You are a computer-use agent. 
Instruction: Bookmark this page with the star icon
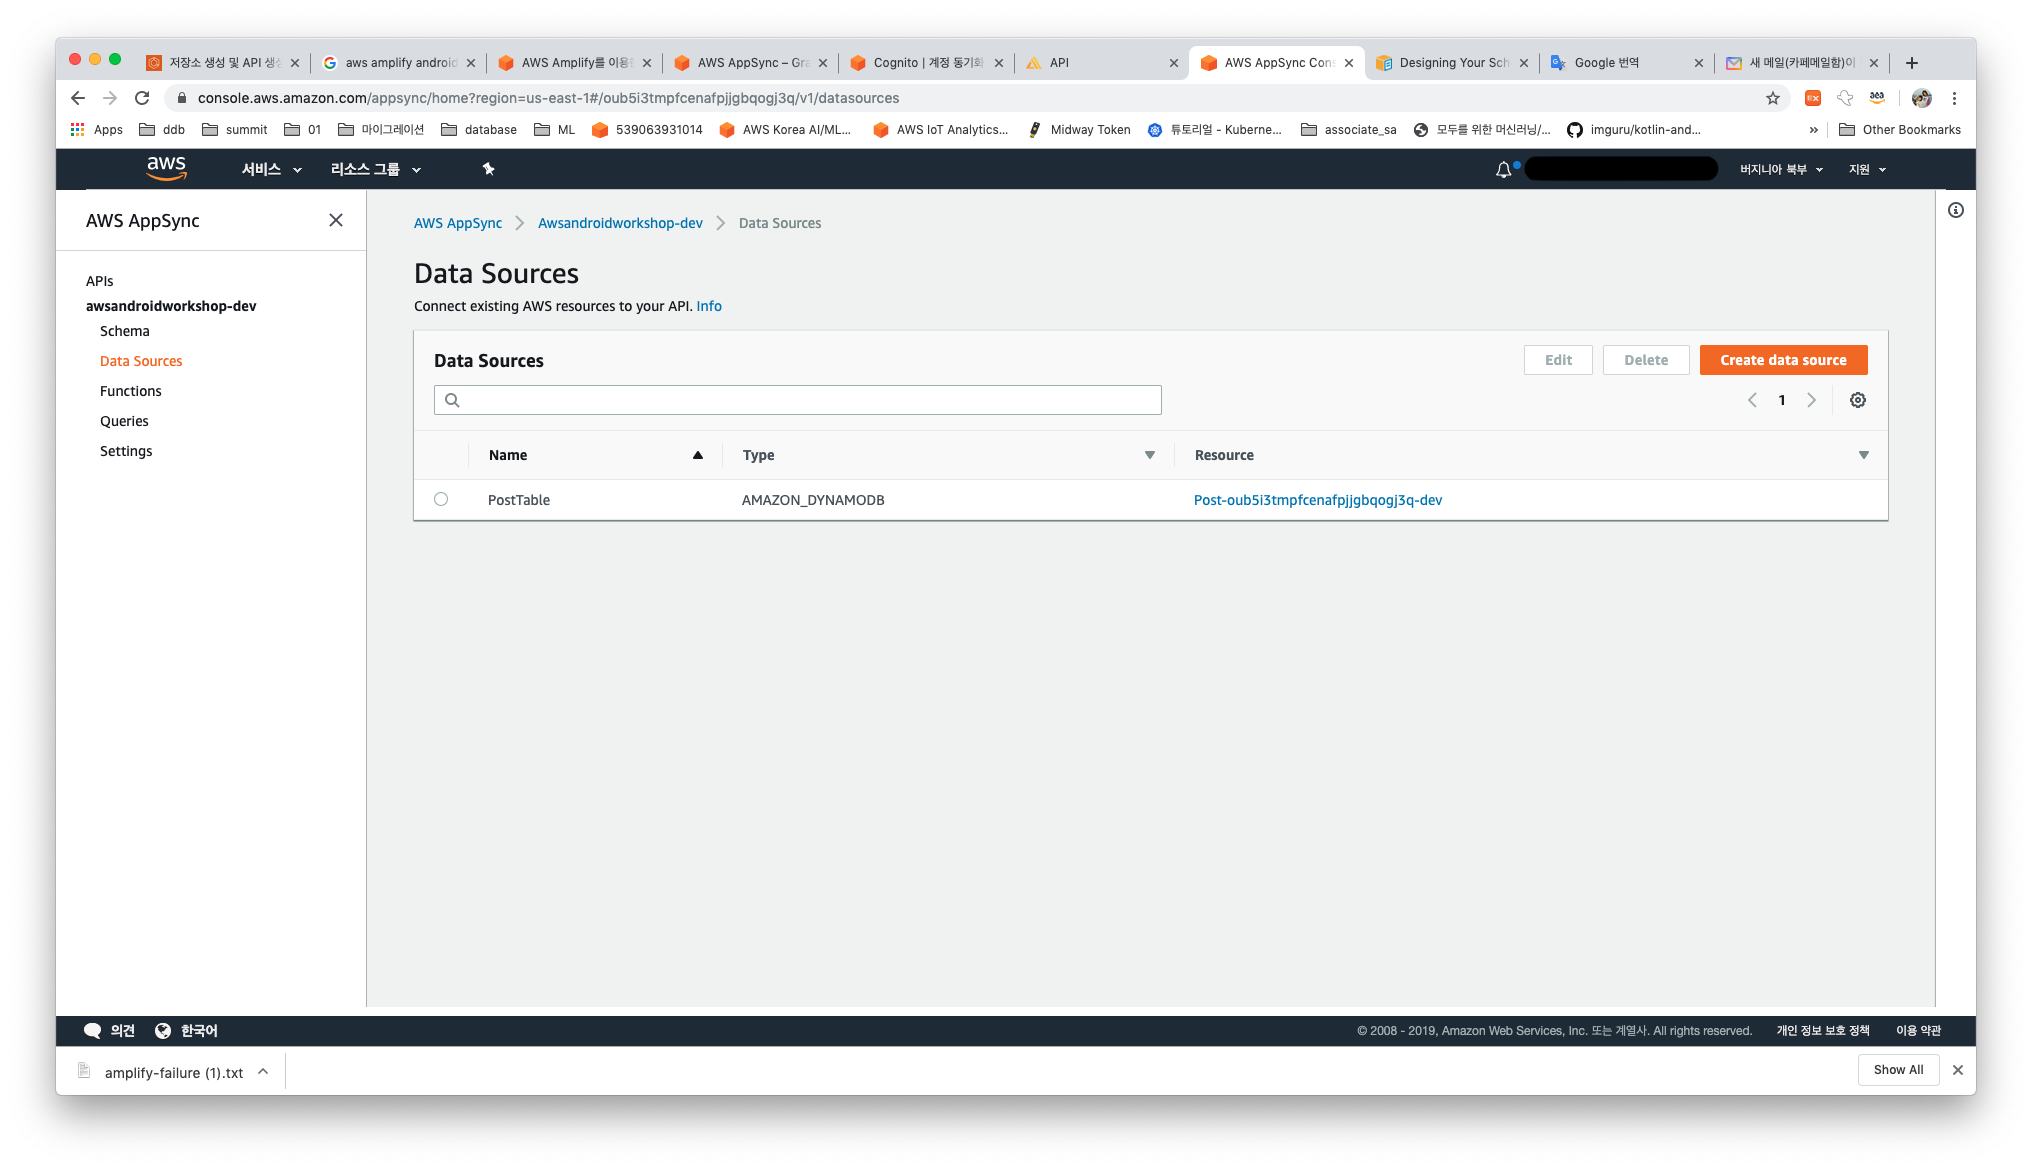[1773, 98]
